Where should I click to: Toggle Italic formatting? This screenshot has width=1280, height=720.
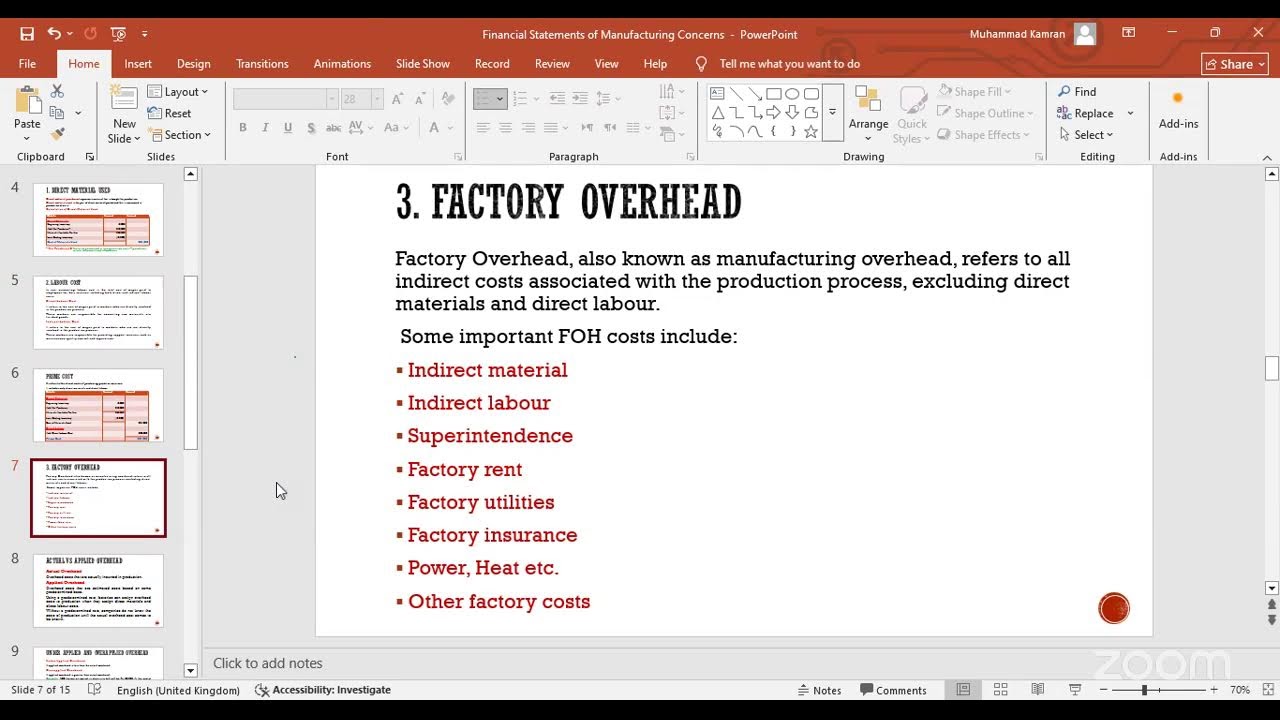pos(265,128)
